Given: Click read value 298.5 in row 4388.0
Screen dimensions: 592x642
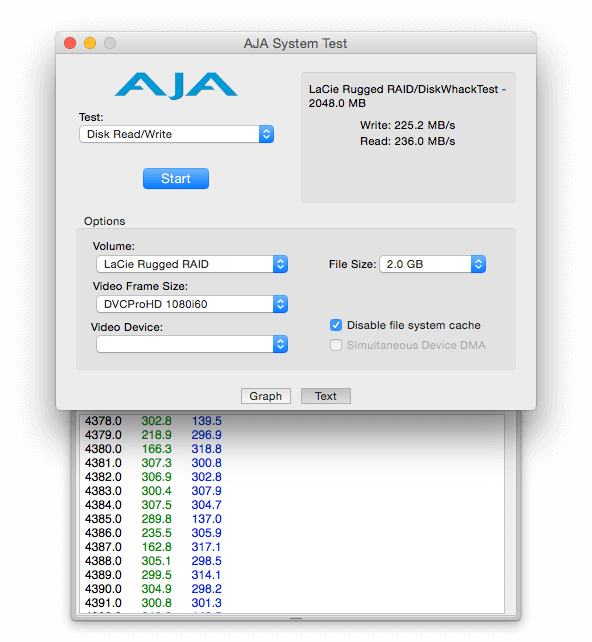Looking at the screenshot, I should click(x=207, y=561).
